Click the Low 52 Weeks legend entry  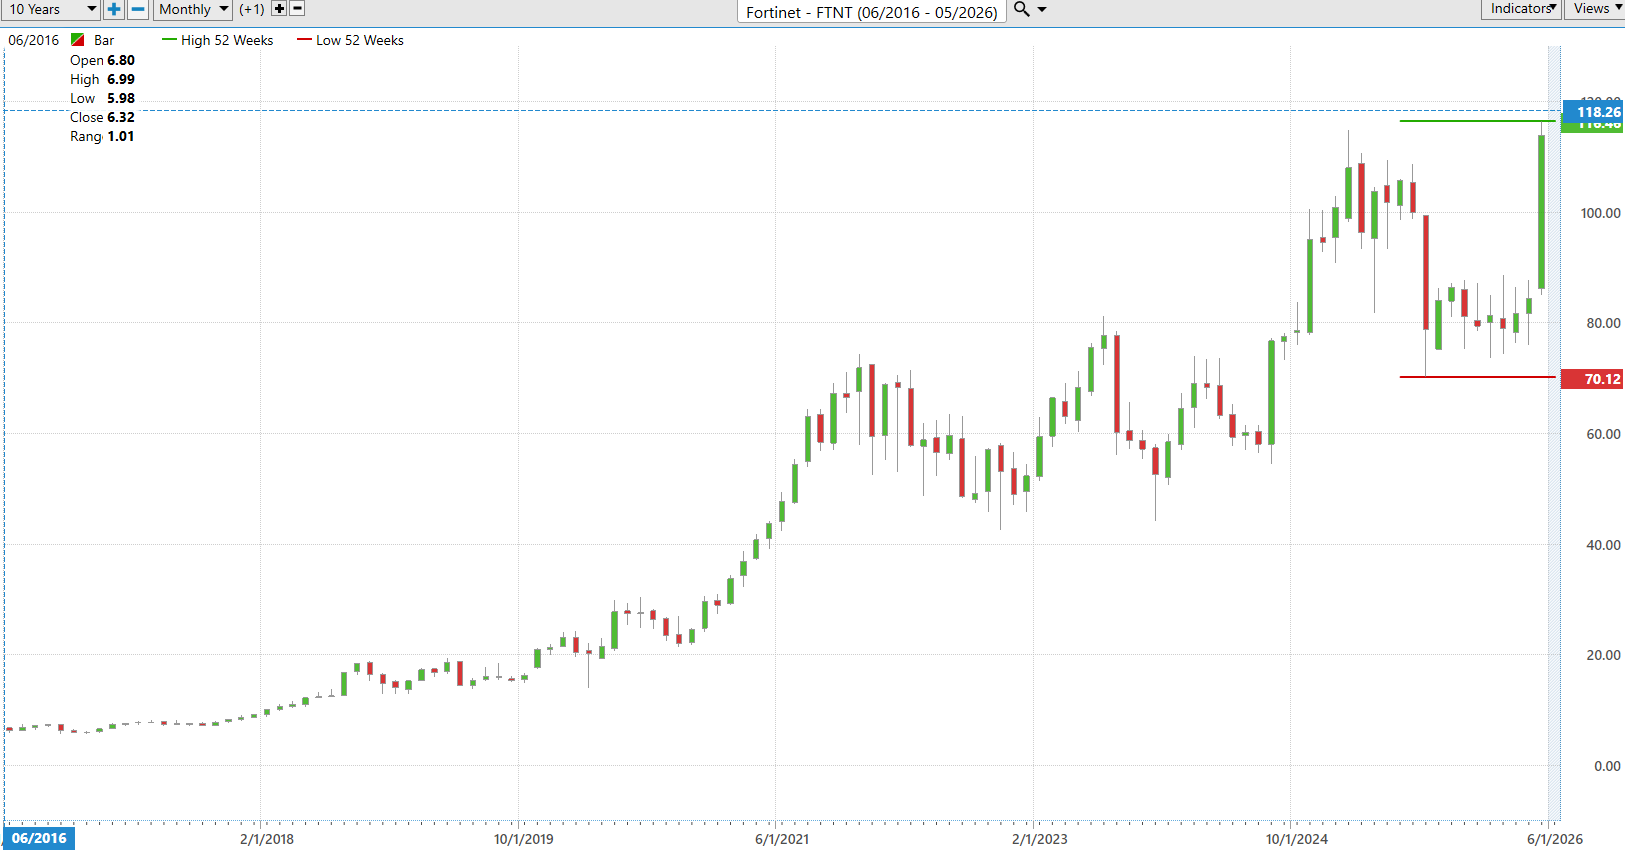351,40
